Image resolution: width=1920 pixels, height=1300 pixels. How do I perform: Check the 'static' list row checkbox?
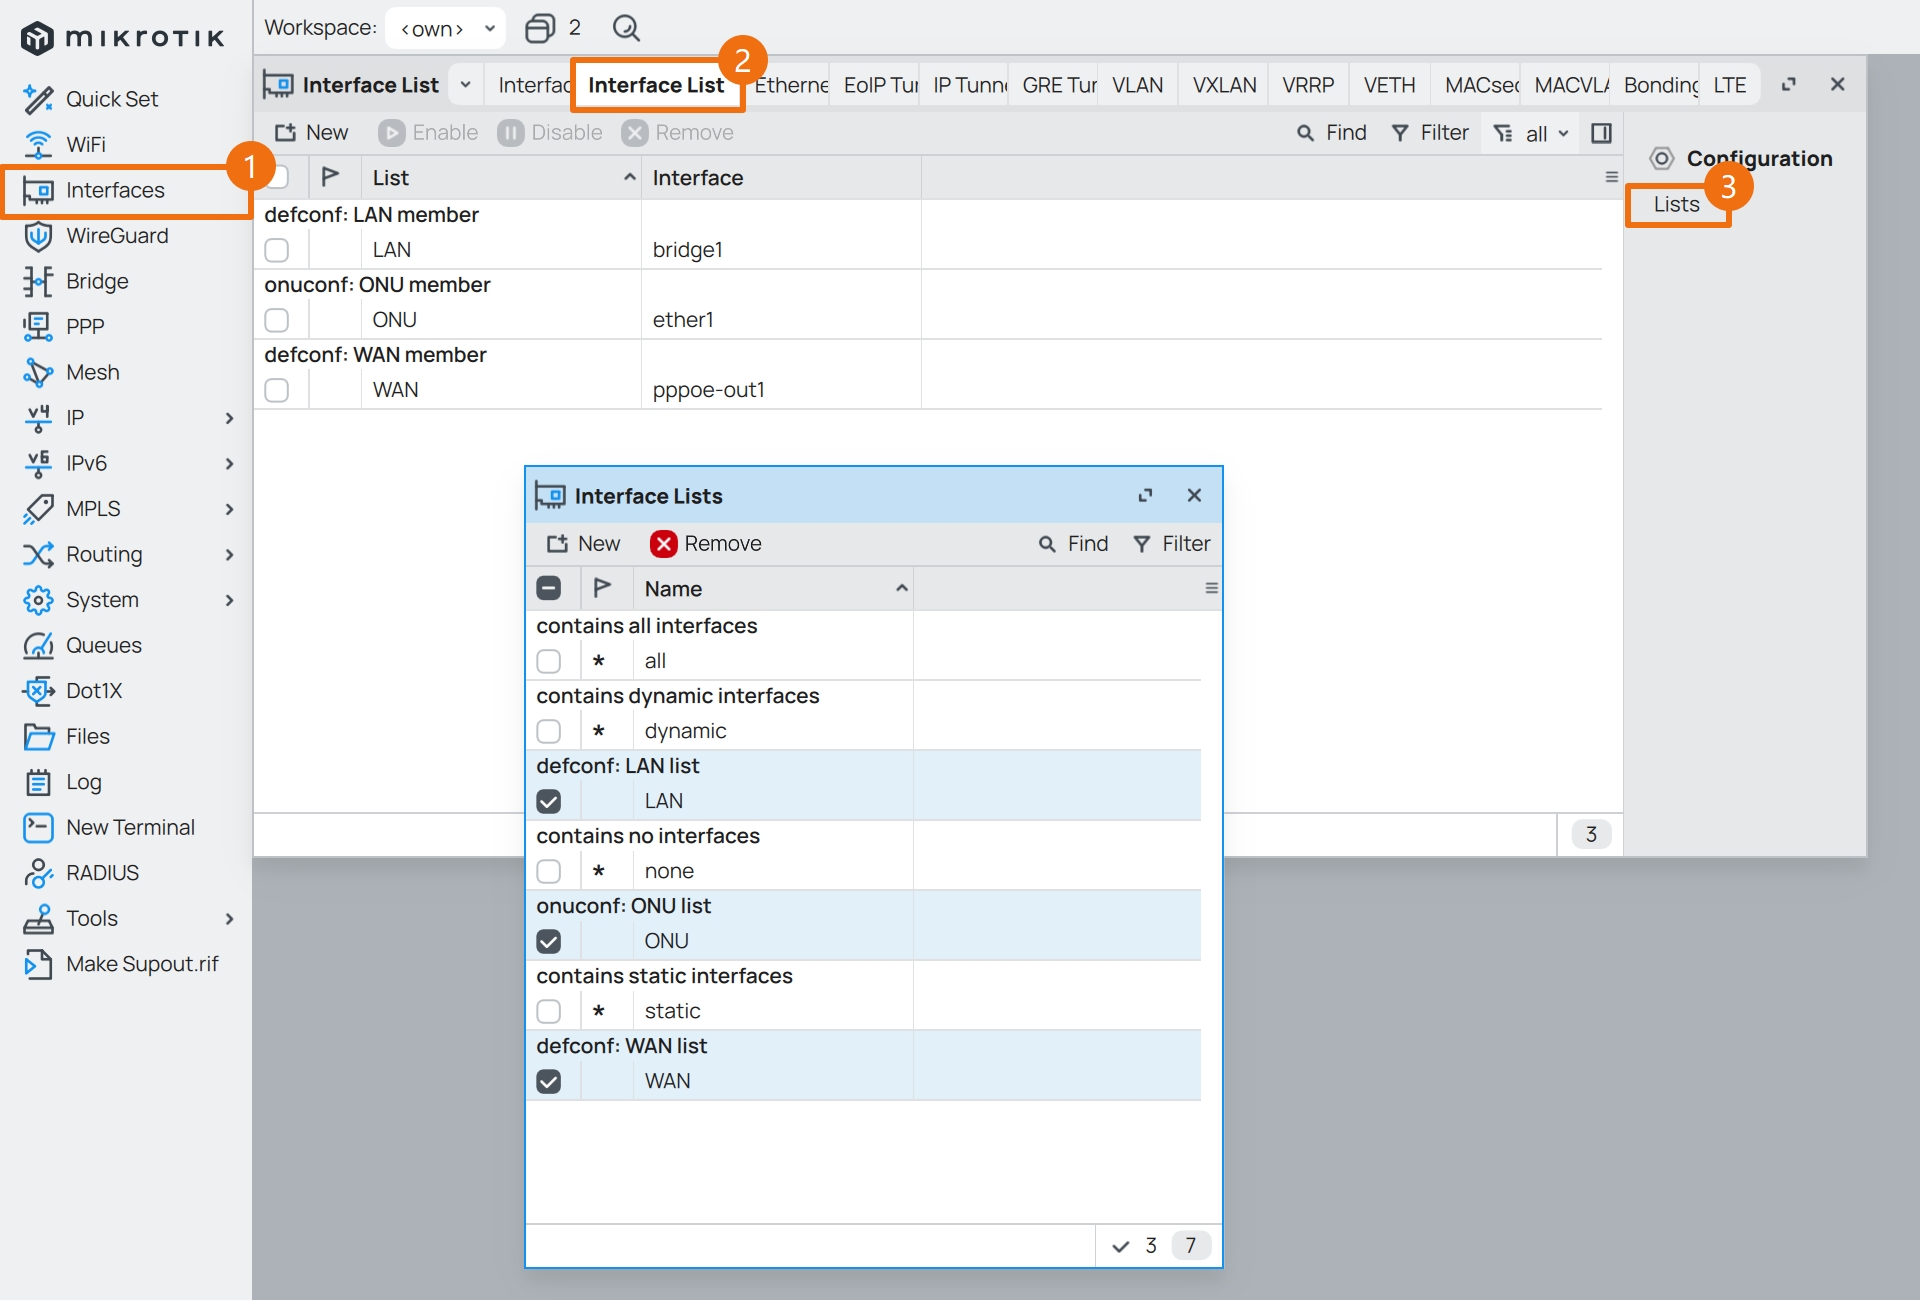(x=549, y=1011)
